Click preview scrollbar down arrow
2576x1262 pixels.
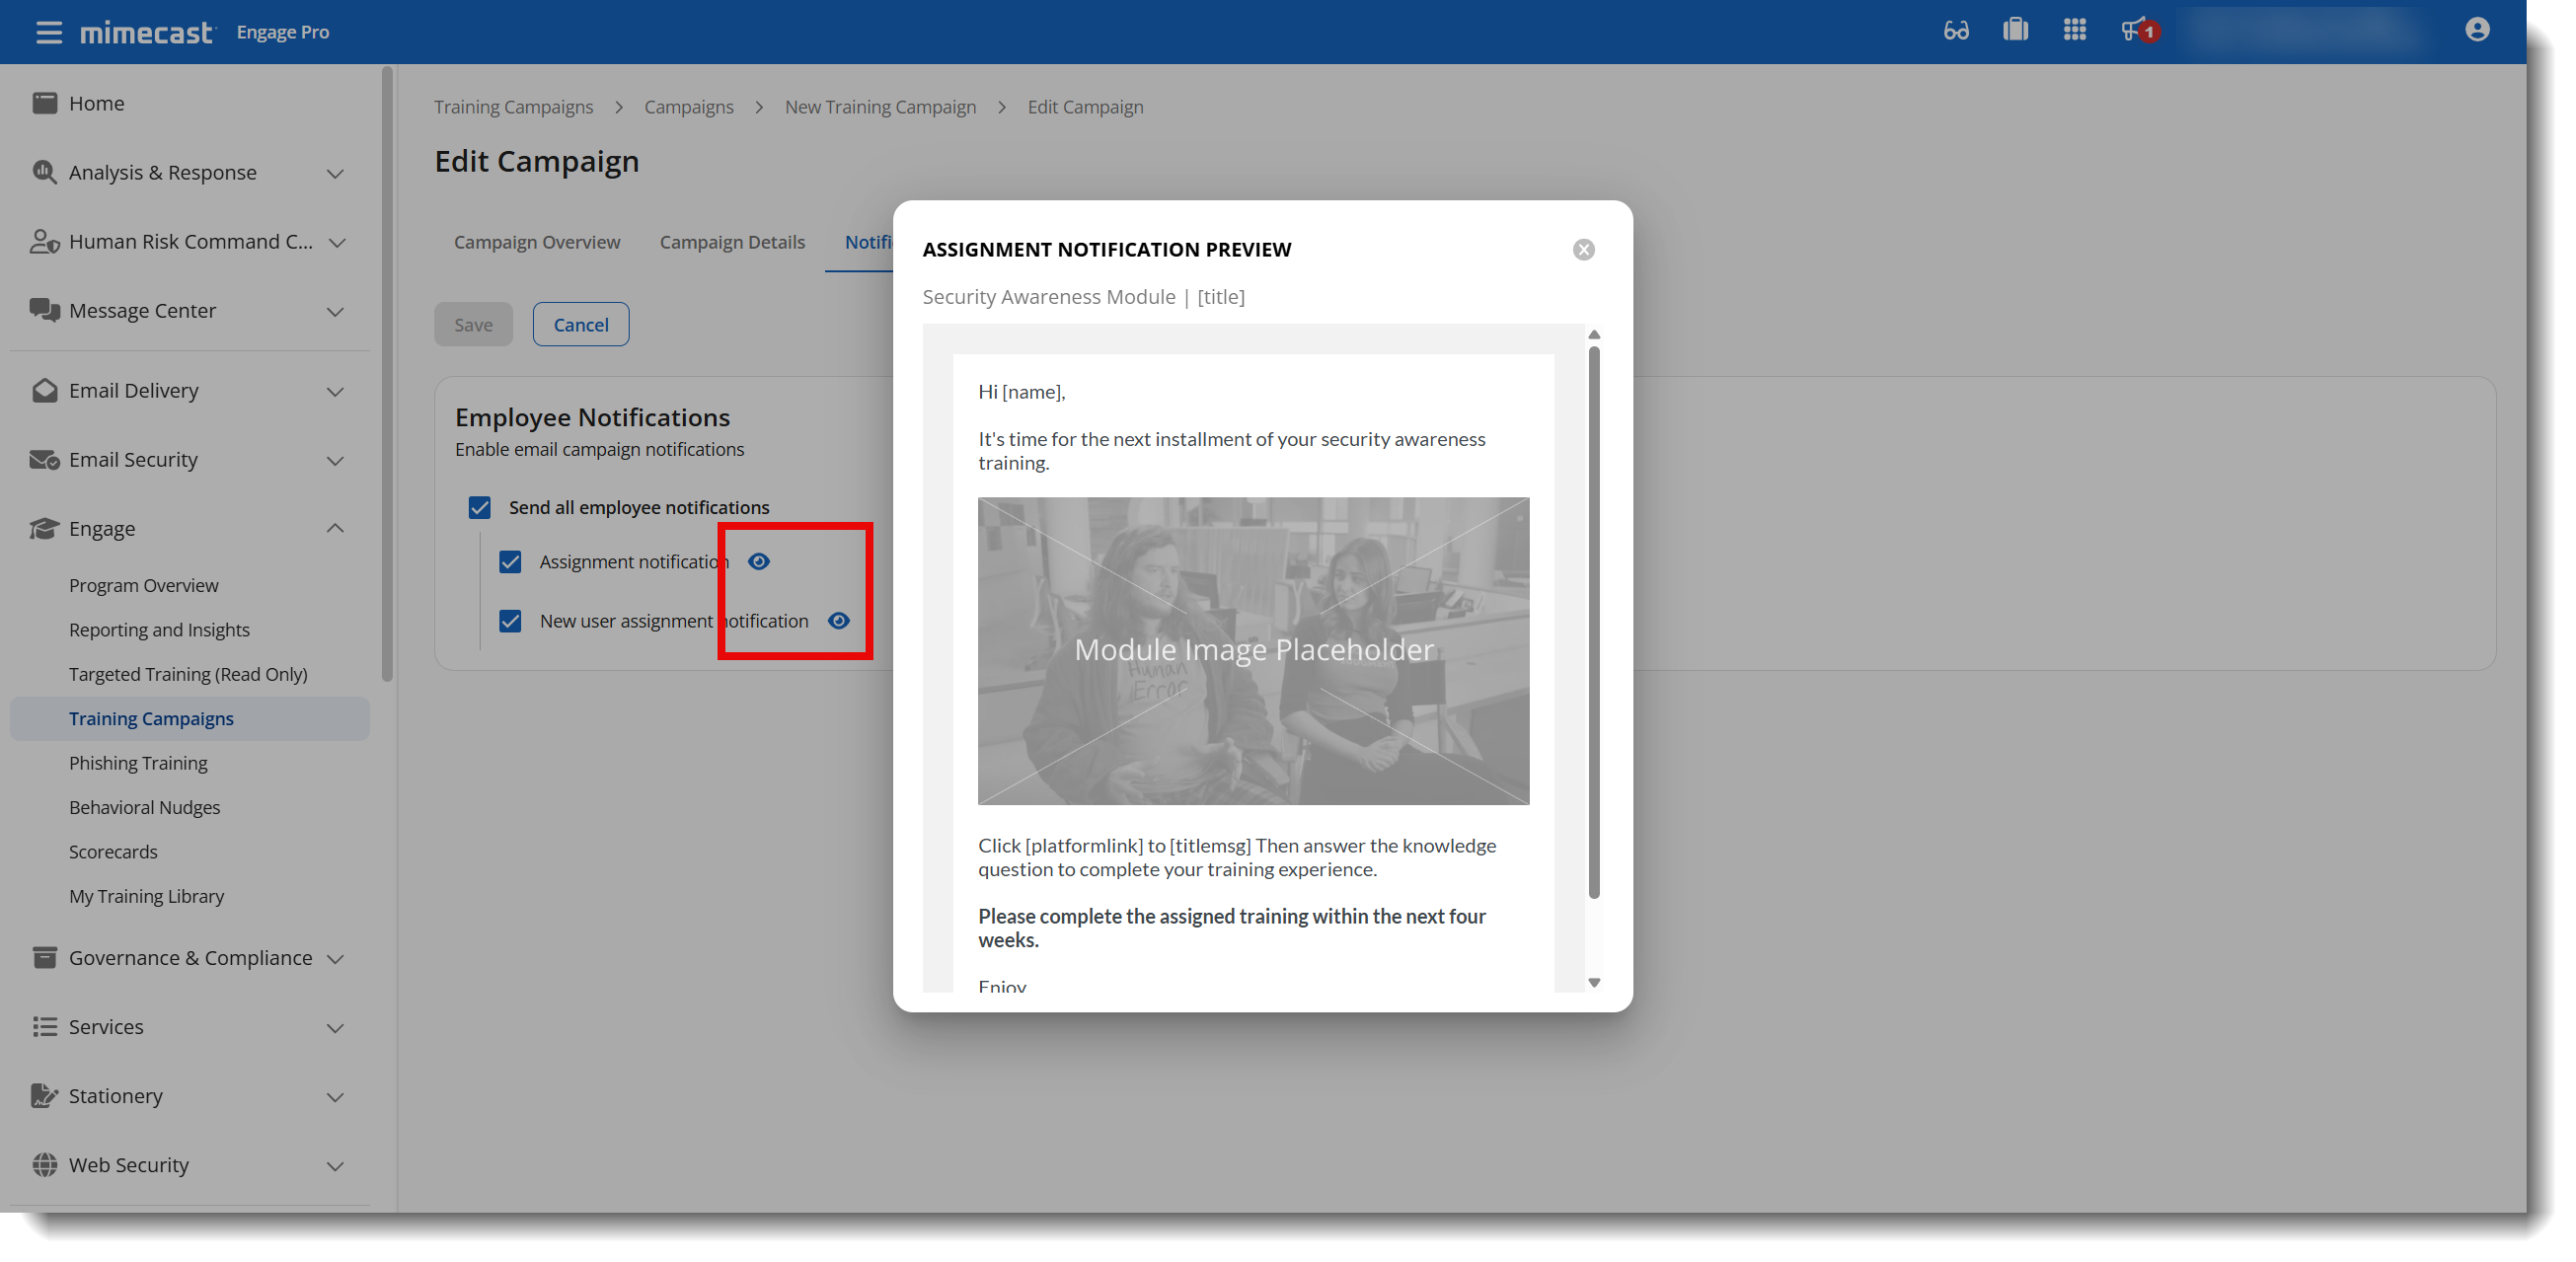click(1594, 982)
